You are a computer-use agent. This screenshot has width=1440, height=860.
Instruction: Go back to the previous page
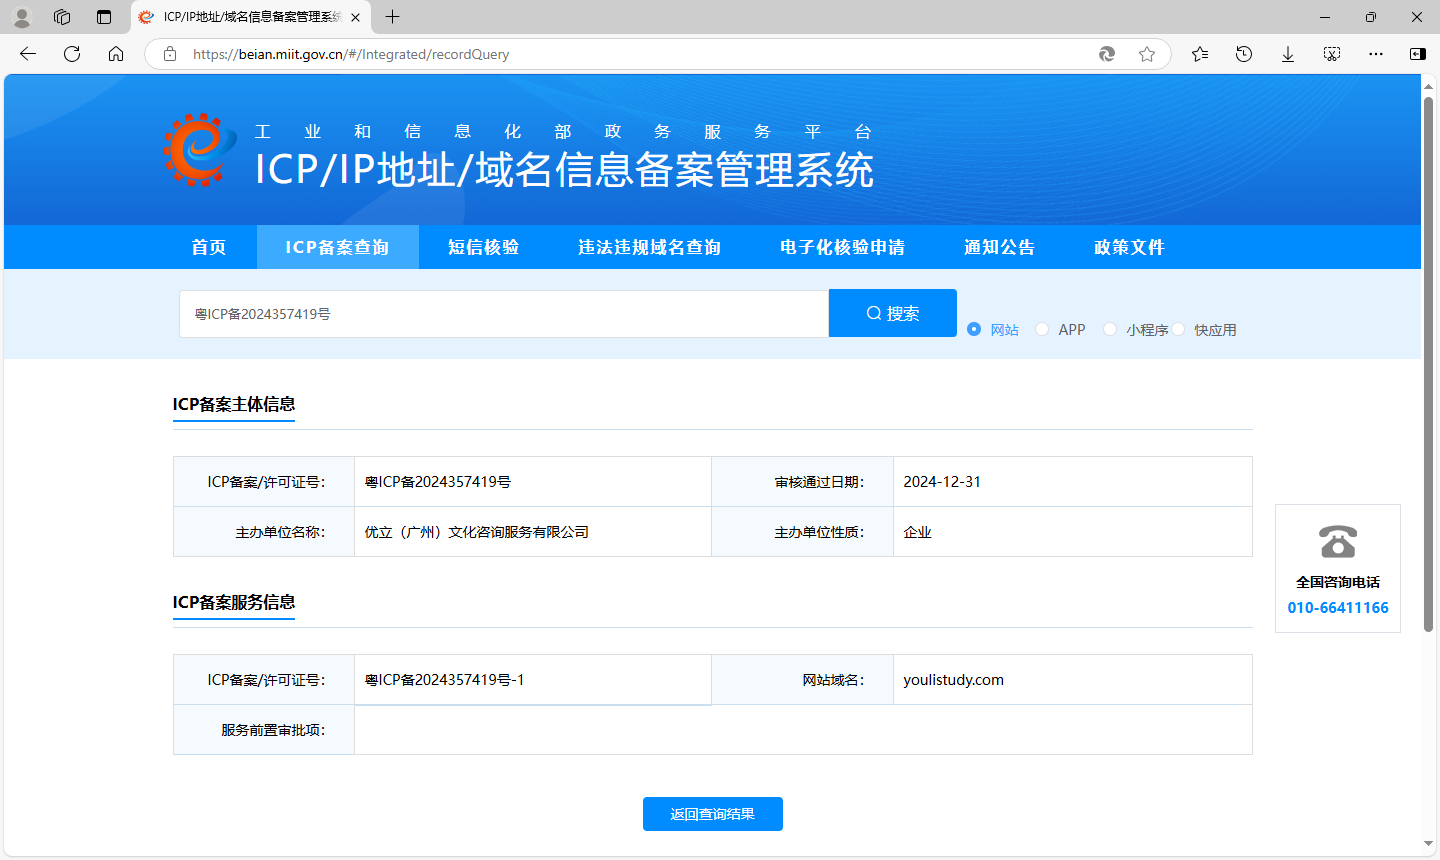28,54
